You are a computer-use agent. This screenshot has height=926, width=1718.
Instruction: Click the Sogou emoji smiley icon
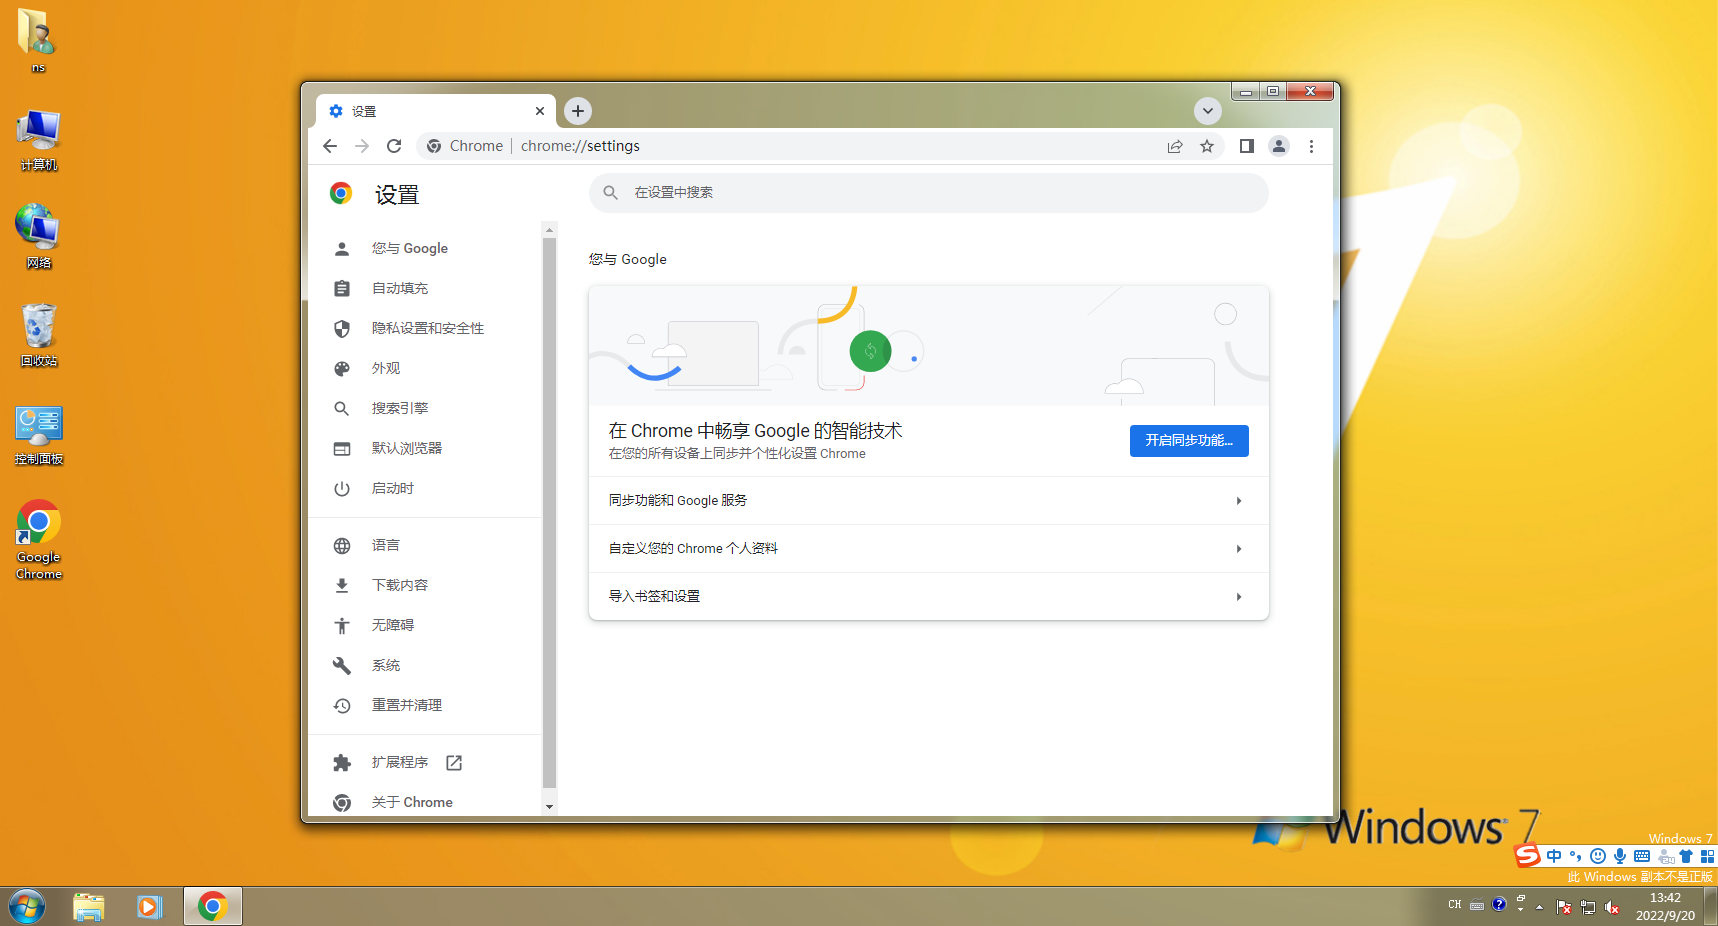point(1598,856)
